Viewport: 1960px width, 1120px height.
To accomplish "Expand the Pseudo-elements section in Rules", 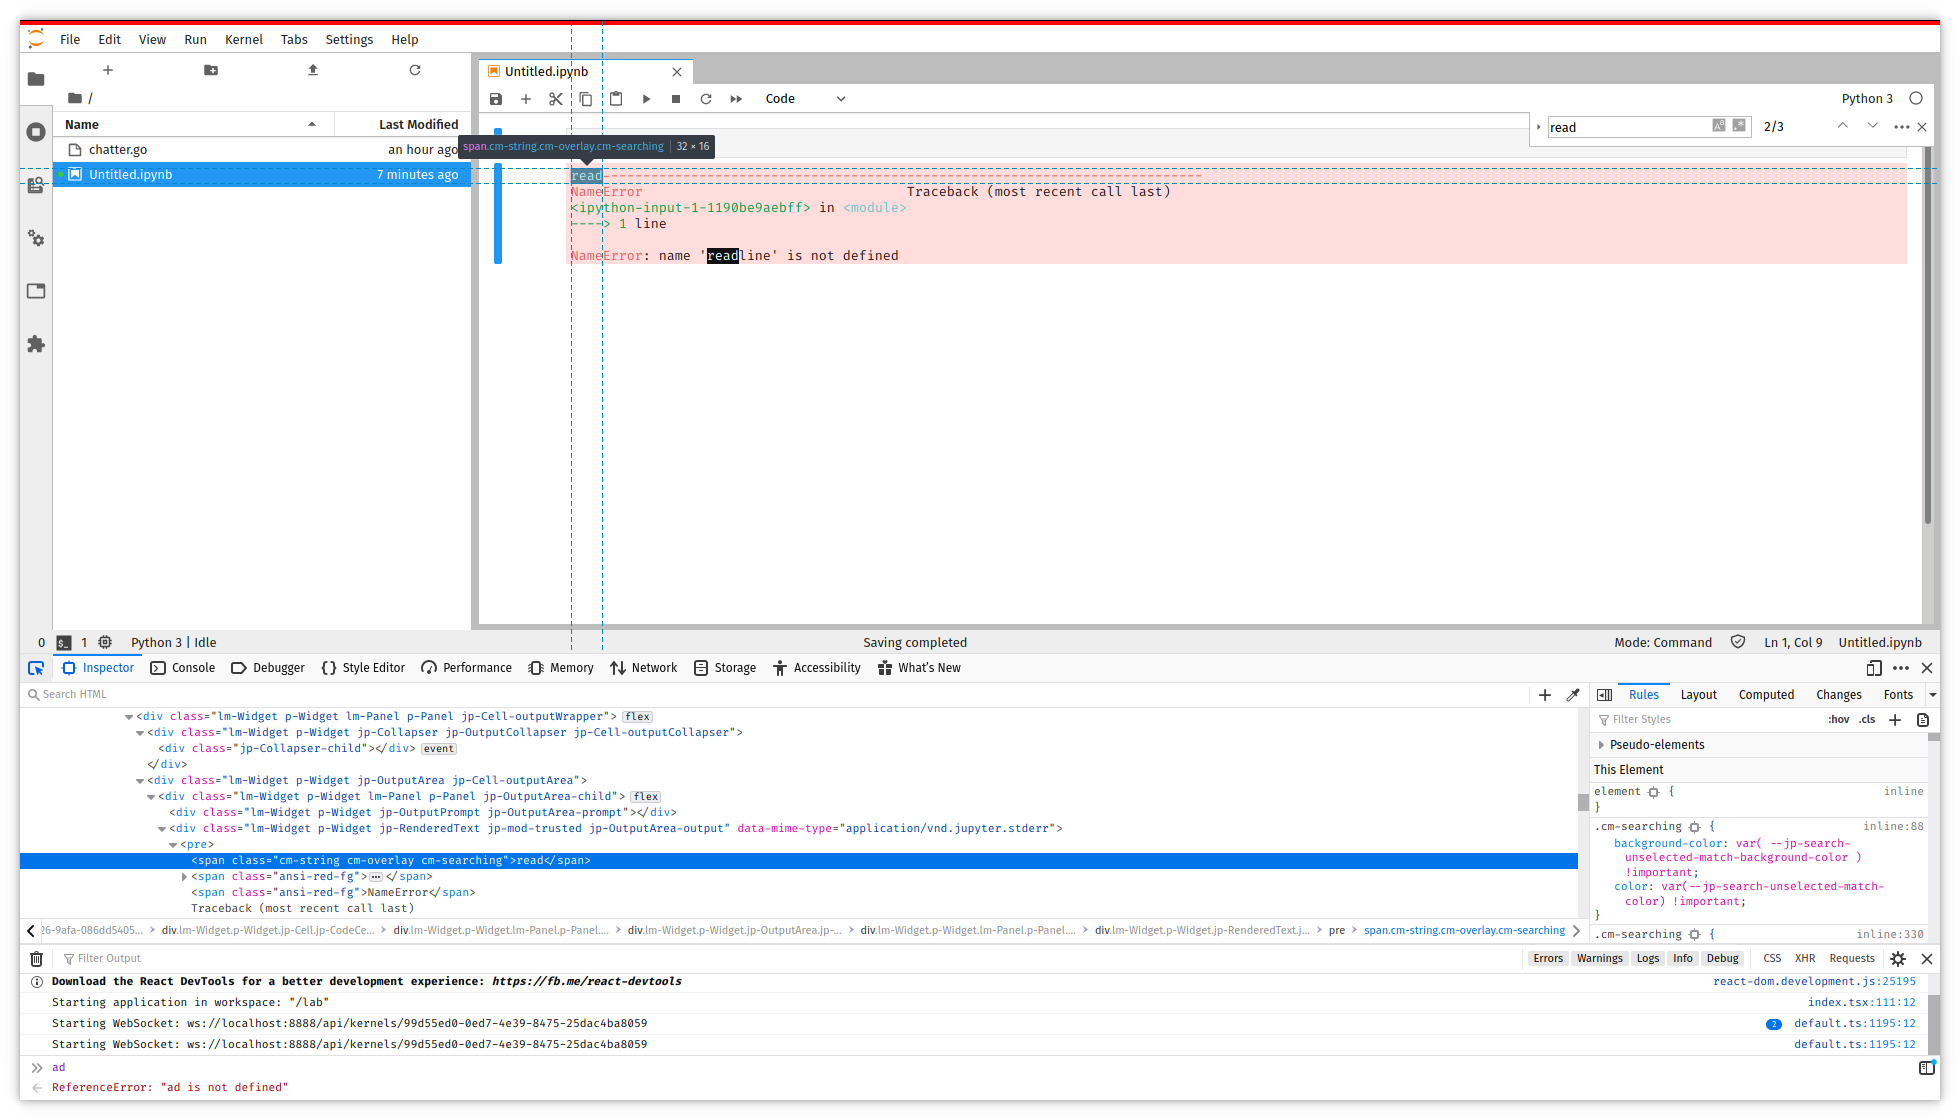I will click(x=1655, y=744).
